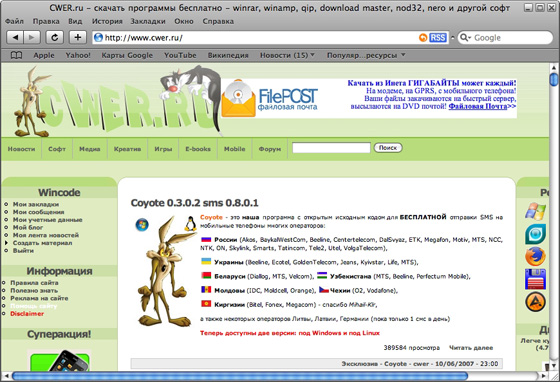Click the FilePost envelope banner icon
The image size is (560, 382).
pyautogui.click(x=239, y=98)
